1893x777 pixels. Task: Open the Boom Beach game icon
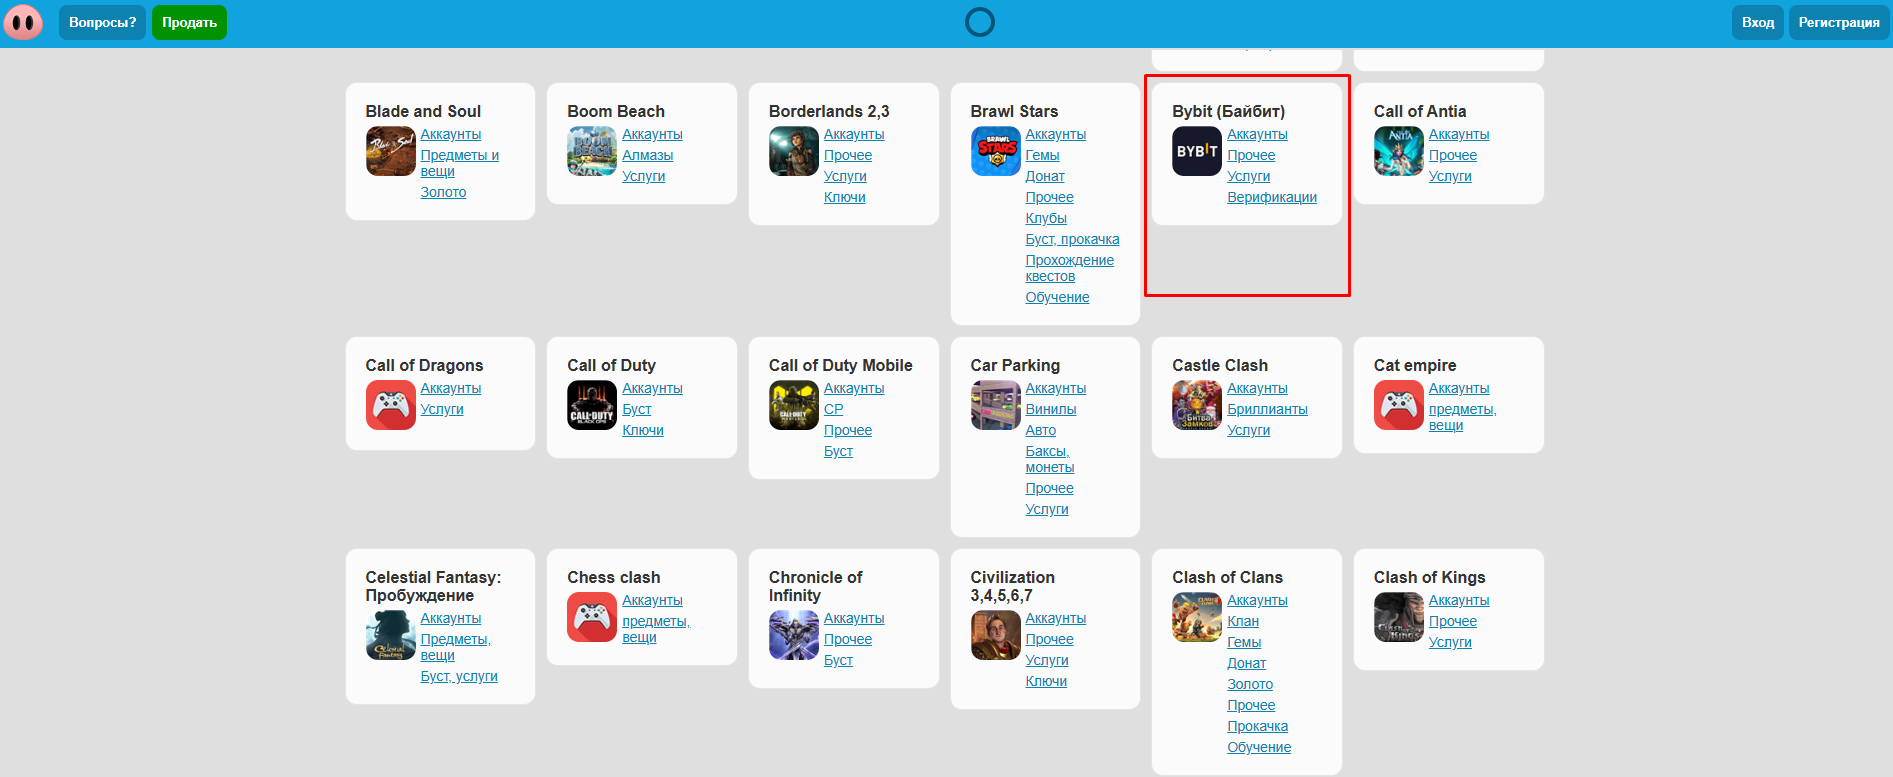tap(592, 151)
